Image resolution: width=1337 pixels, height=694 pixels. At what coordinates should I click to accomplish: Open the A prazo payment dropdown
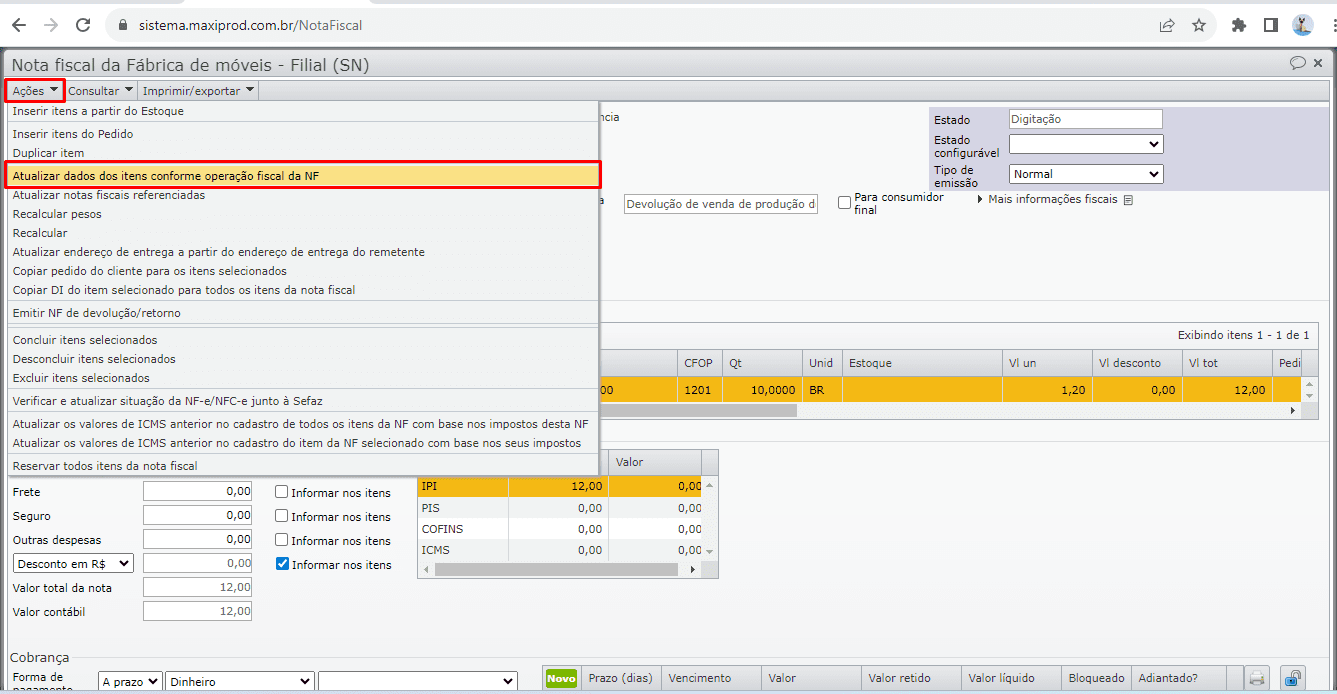pos(130,681)
